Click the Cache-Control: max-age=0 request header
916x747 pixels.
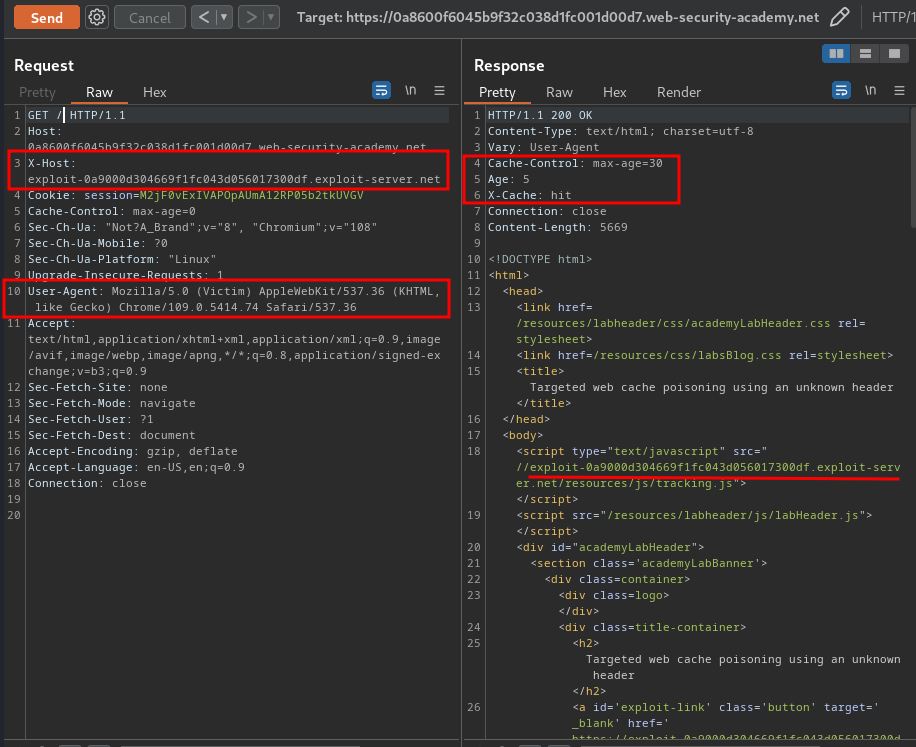(112, 211)
